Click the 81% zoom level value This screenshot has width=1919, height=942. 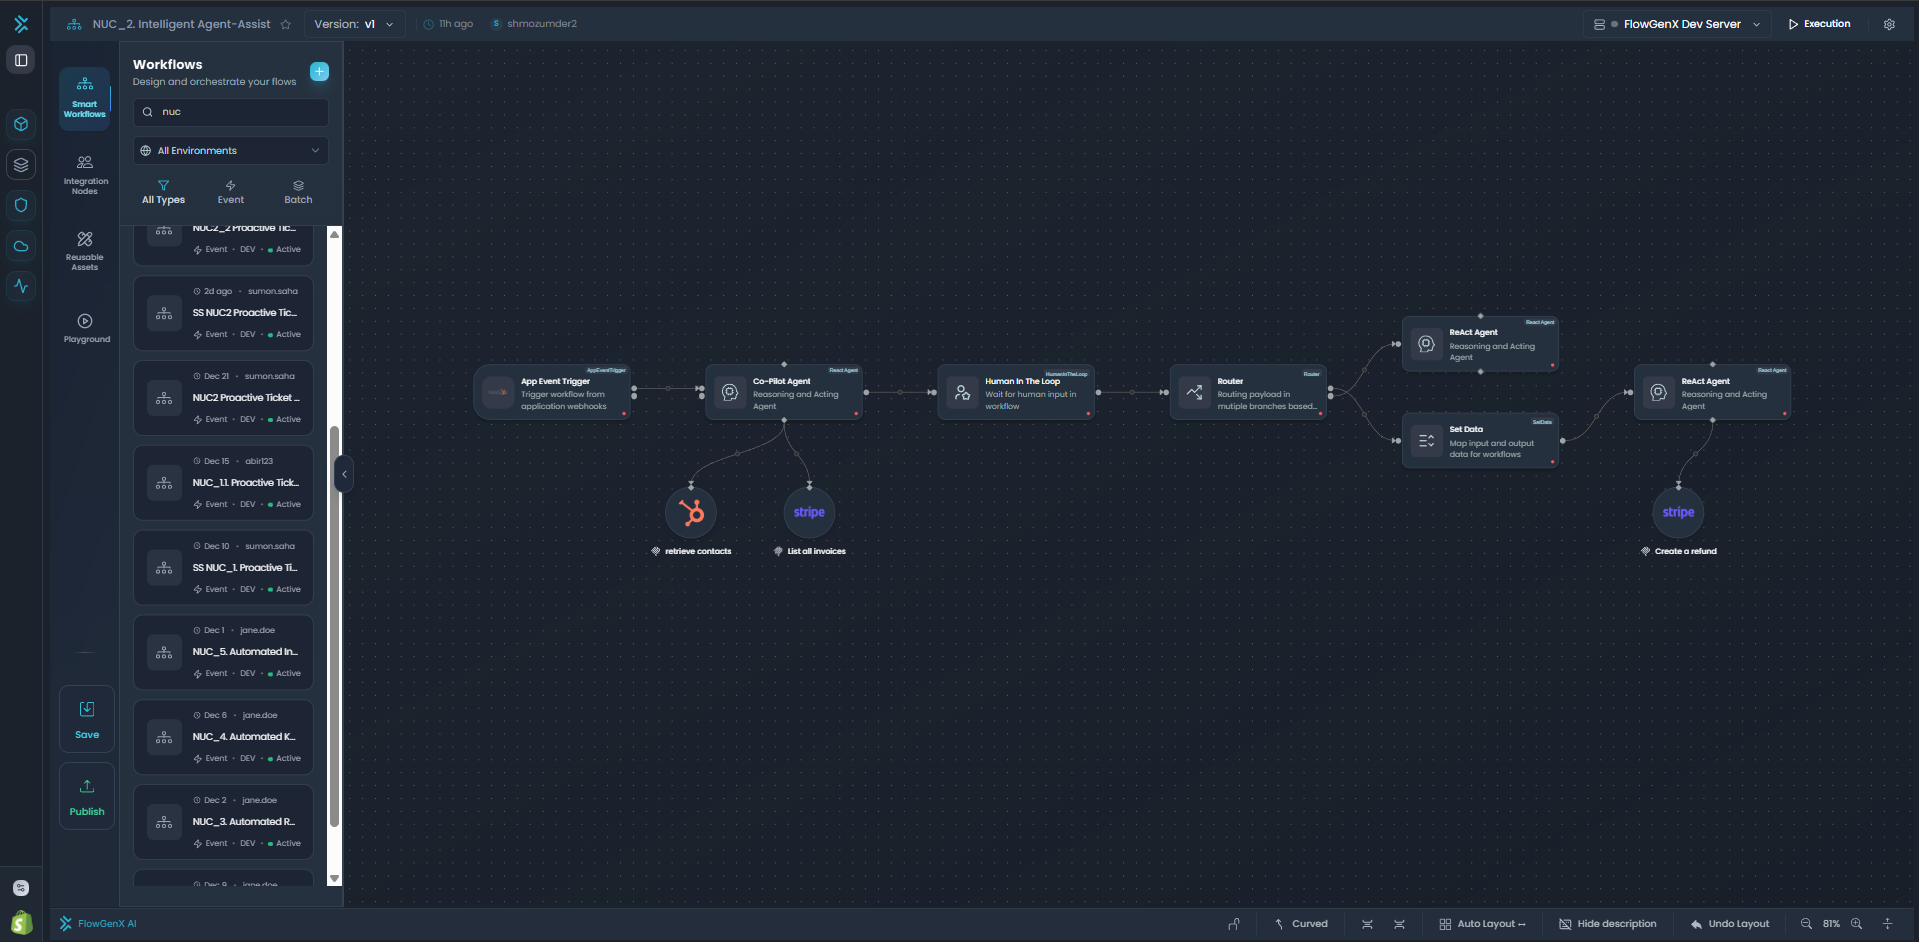pyautogui.click(x=1831, y=924)
